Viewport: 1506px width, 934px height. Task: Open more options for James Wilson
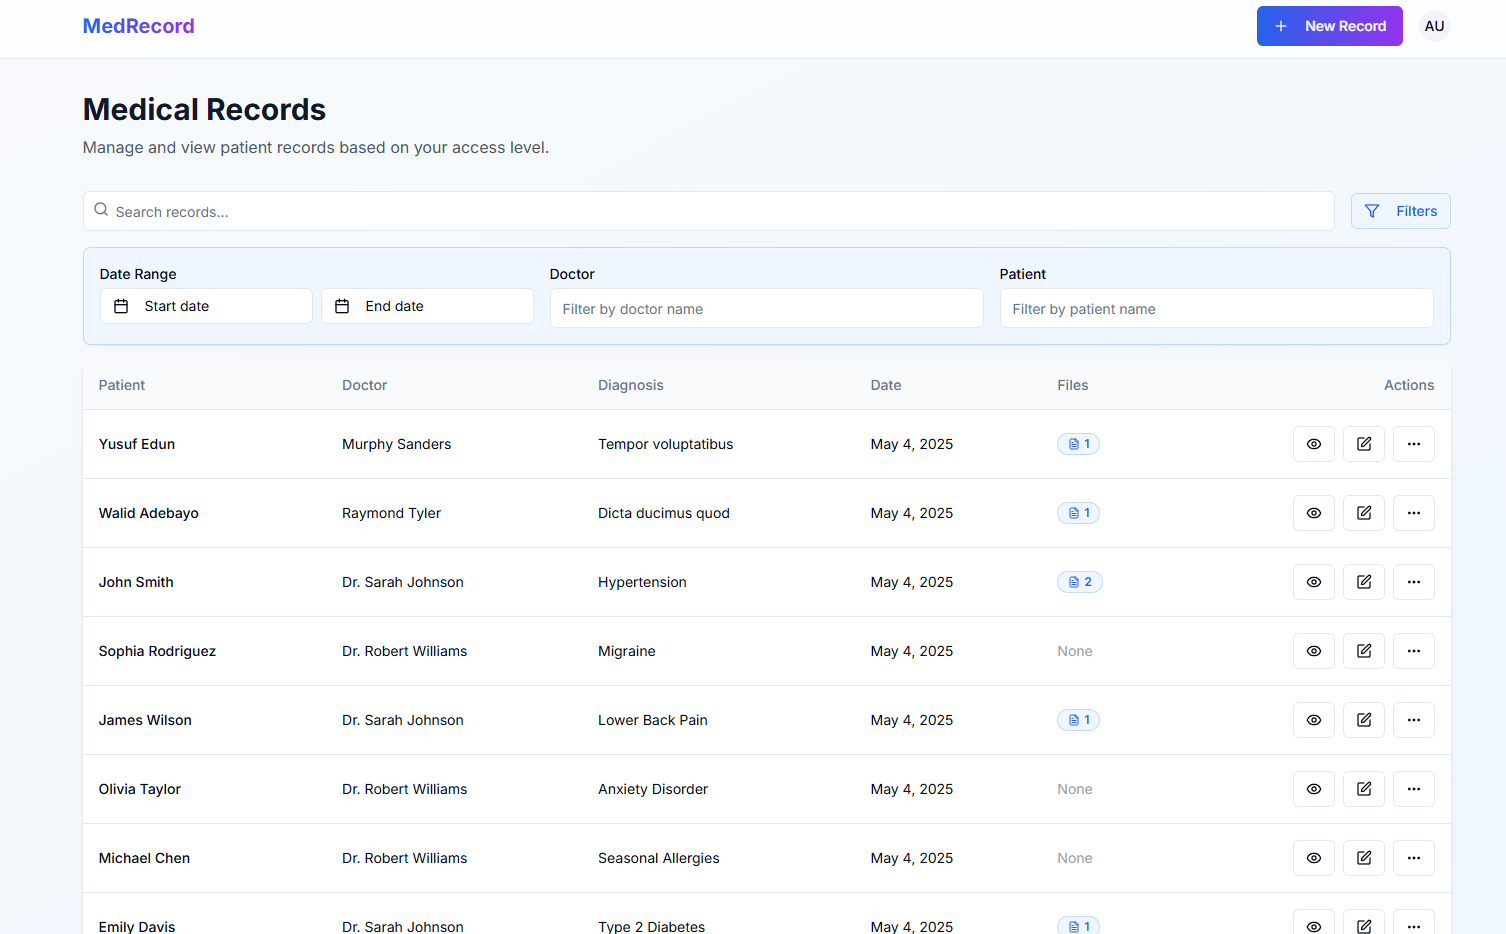[1414, 720]
